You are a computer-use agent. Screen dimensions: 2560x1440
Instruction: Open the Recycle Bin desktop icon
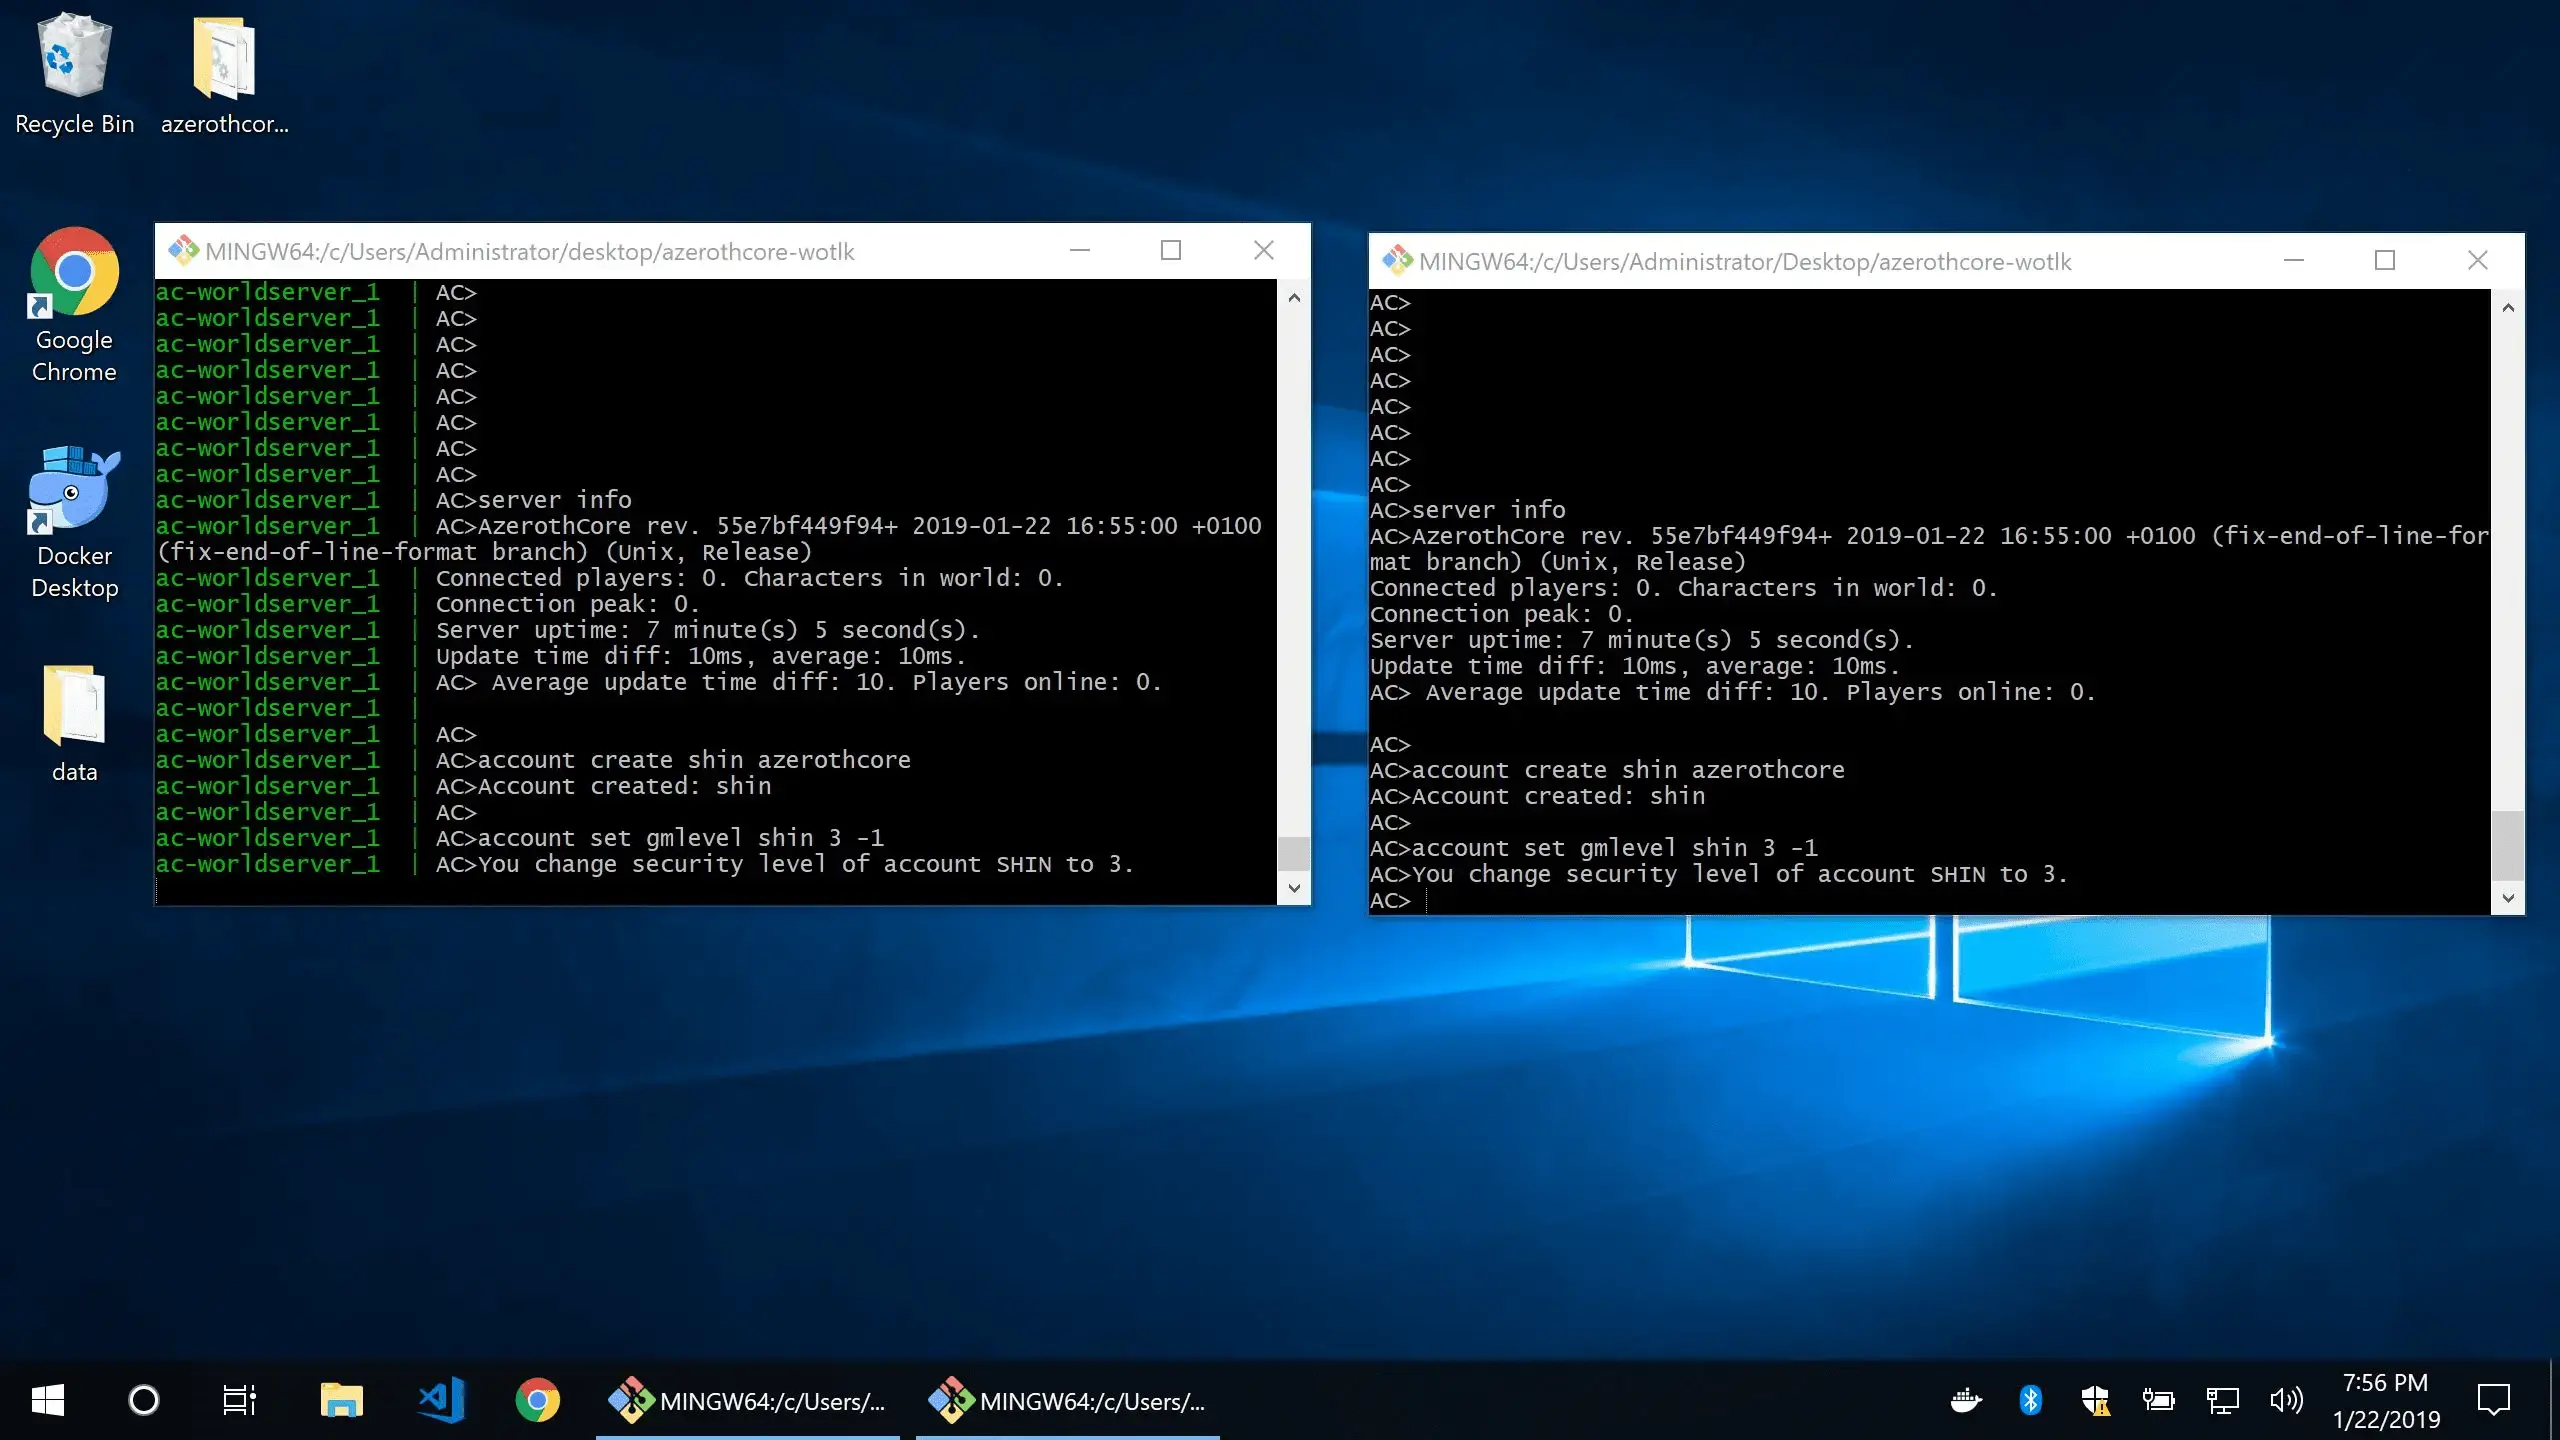pos(74,75)
